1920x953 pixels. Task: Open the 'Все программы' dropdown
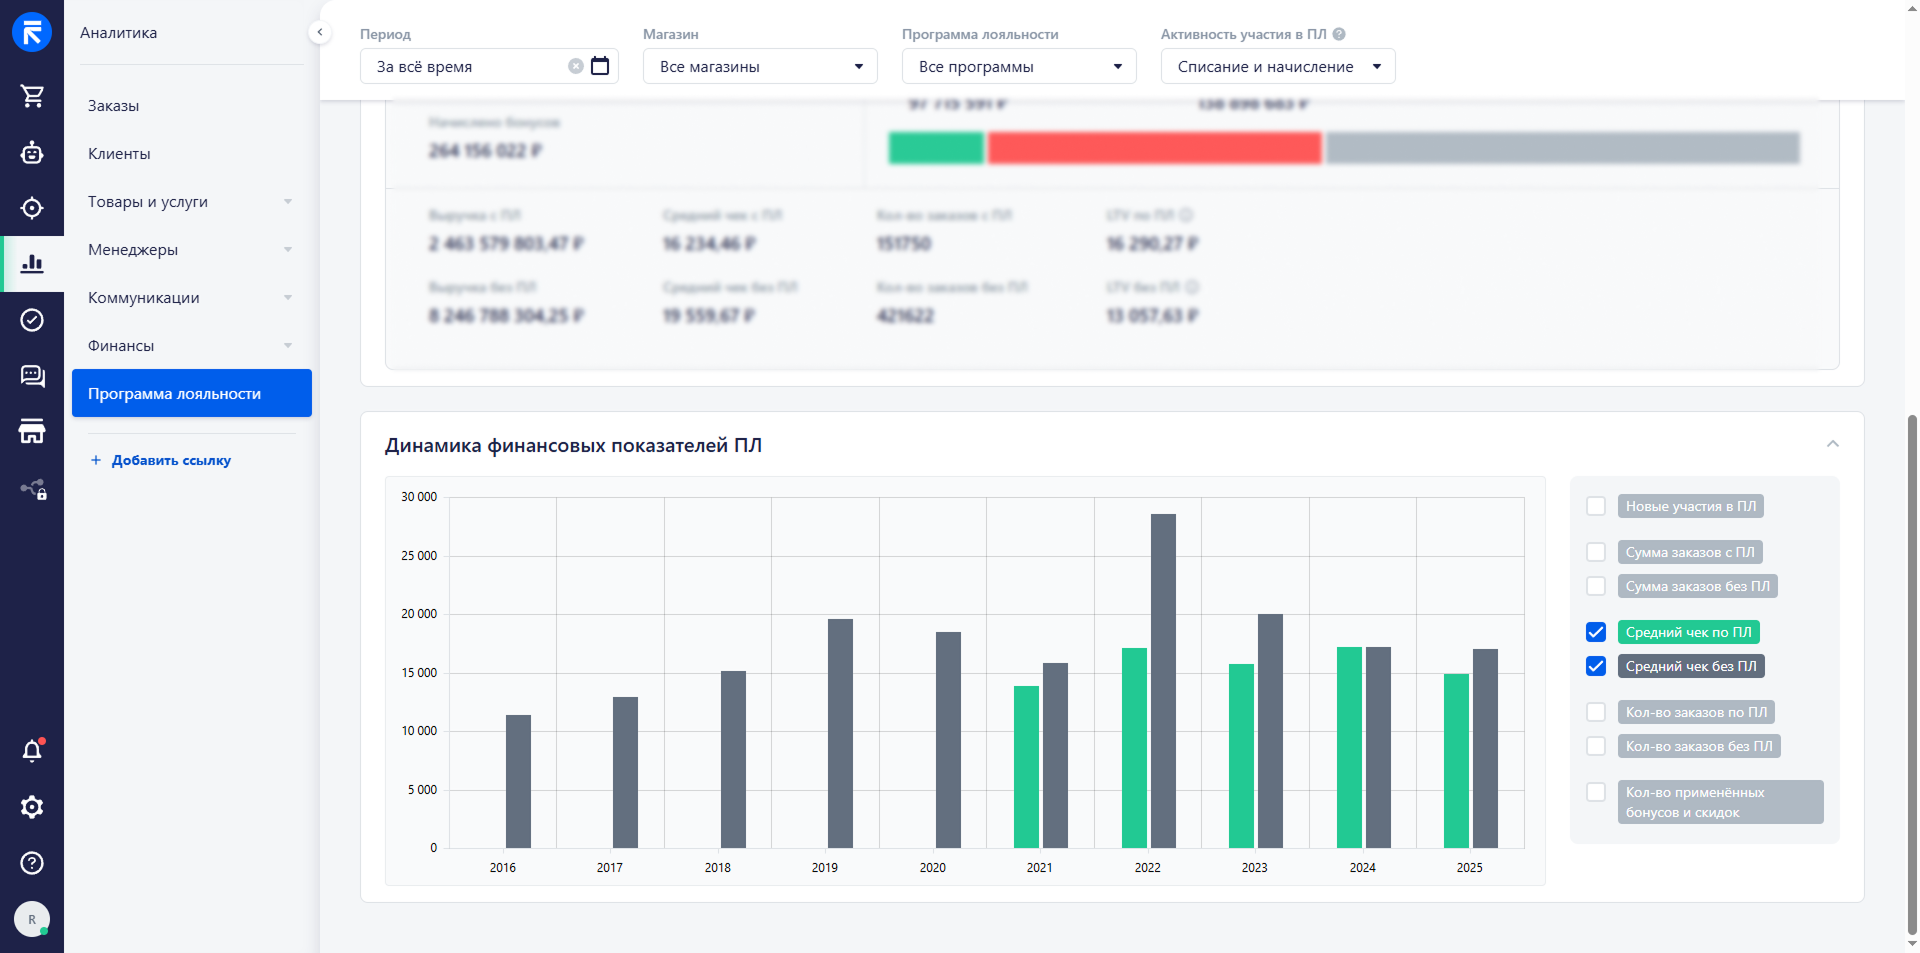point(1019,66)
